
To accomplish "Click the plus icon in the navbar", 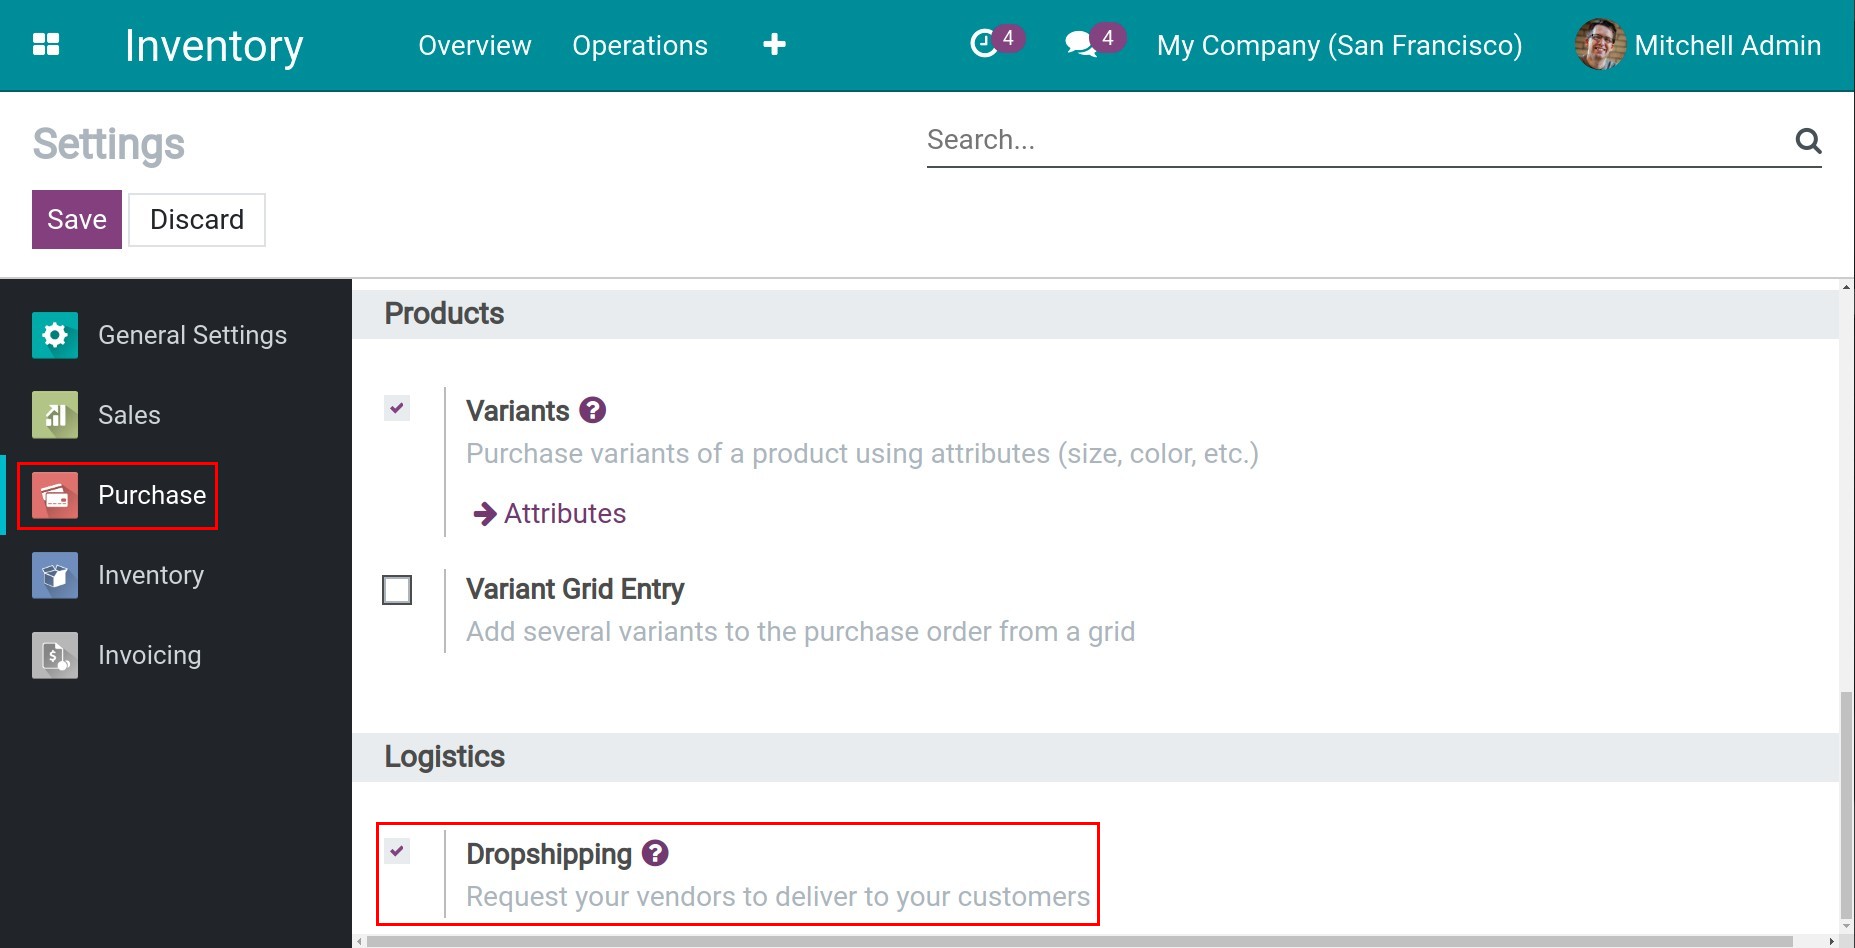I will point(774,45).
